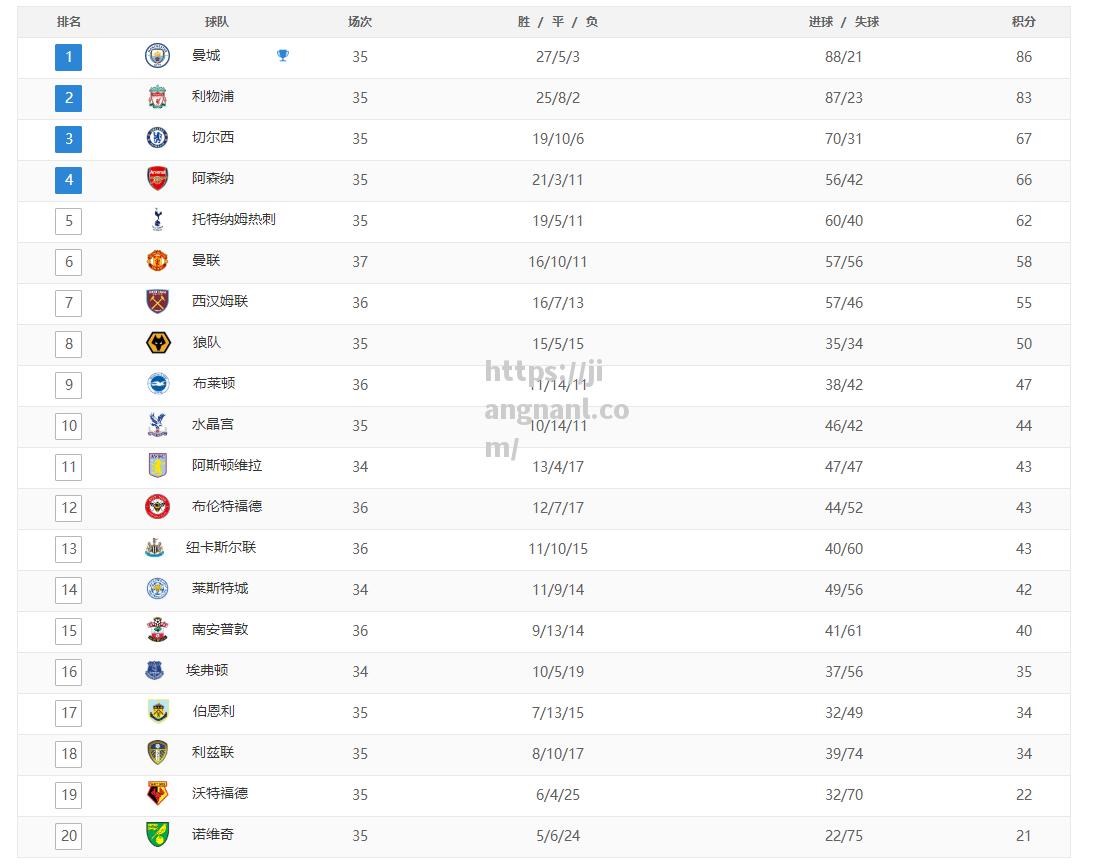Click the Liverpool club crest
1112x865 pixels.
[157, 96]
